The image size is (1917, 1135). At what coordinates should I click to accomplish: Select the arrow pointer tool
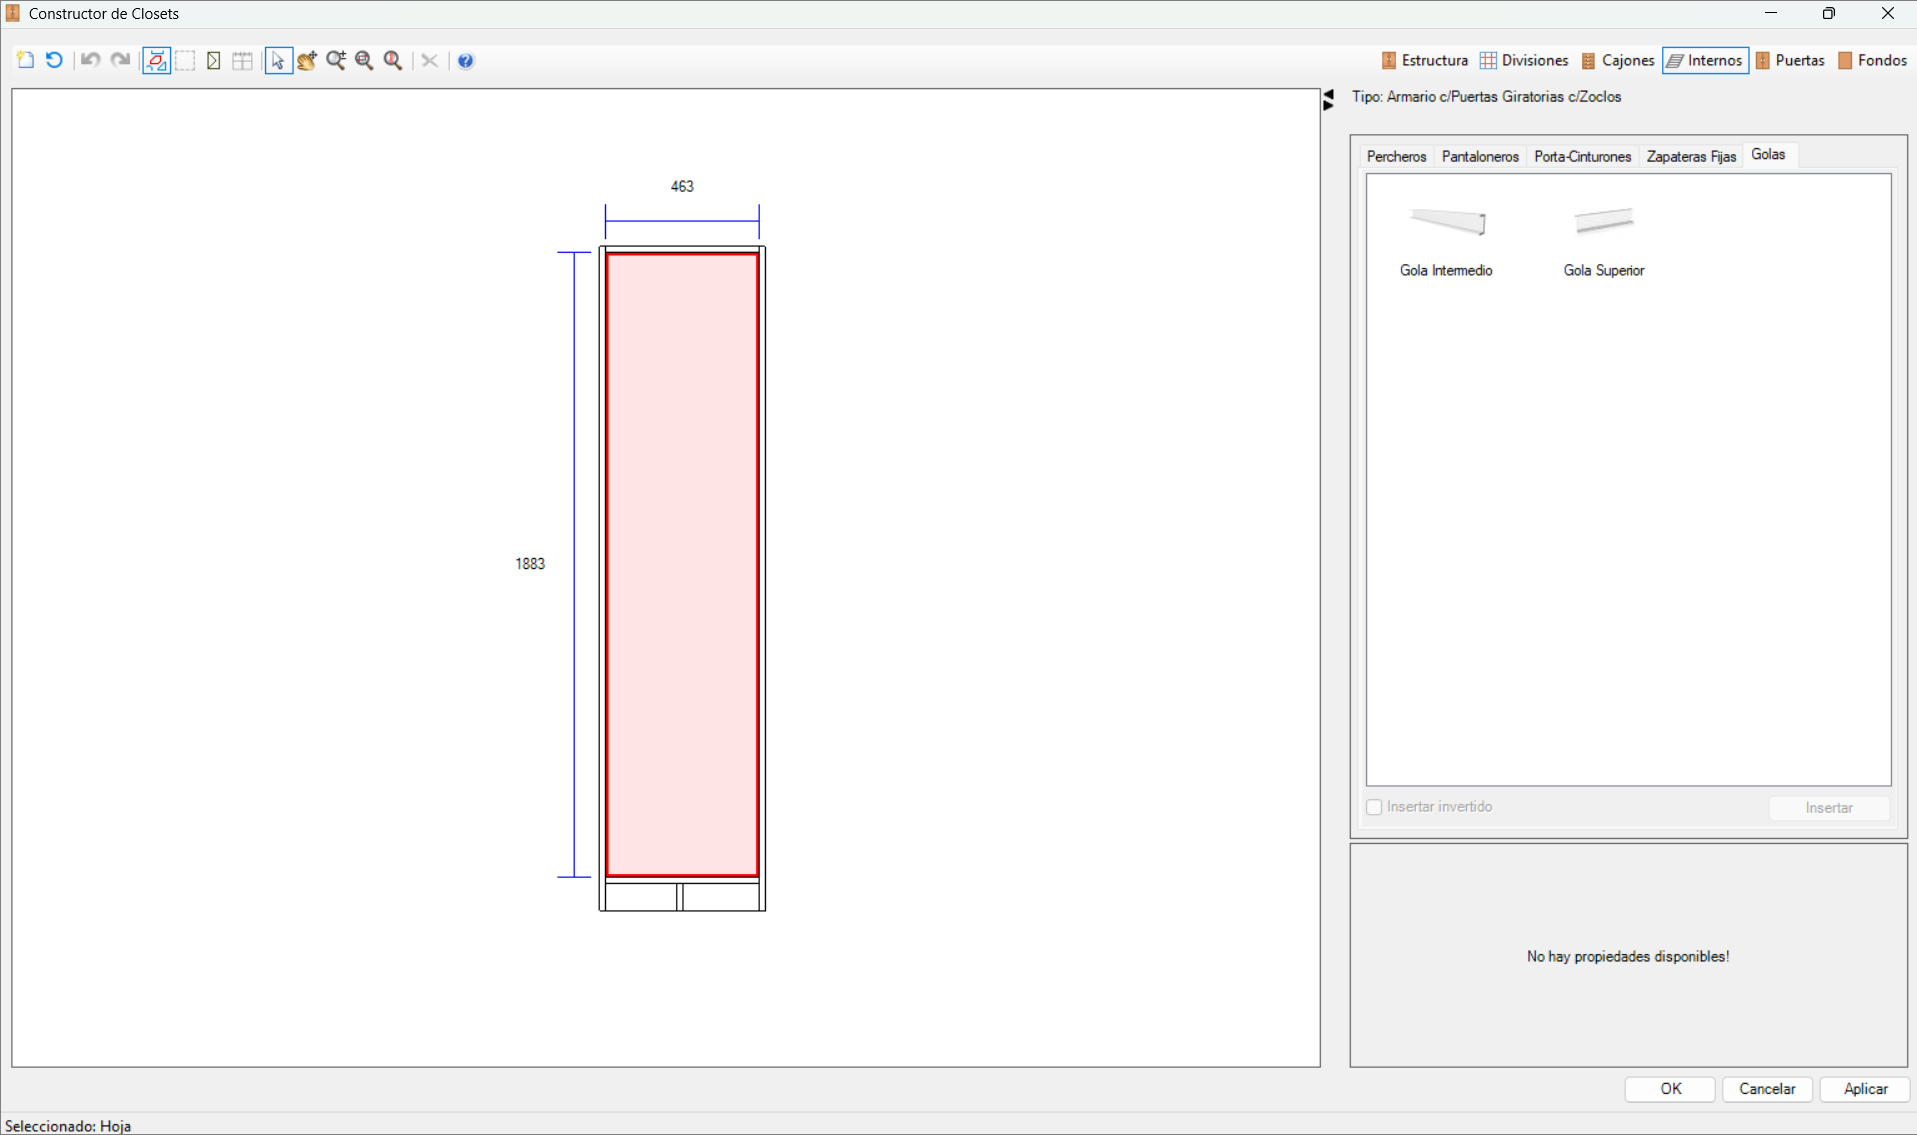coord(278,61)
